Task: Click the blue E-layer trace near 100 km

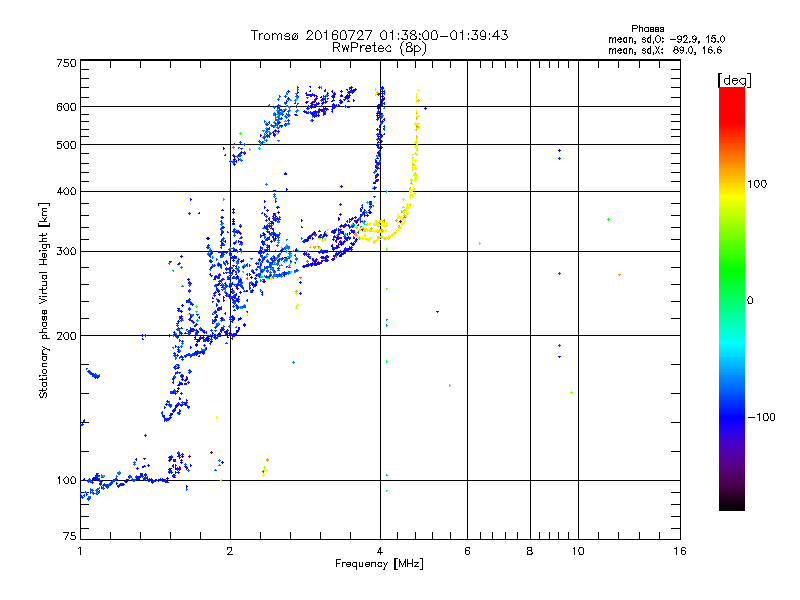Action: click(125, 480)
